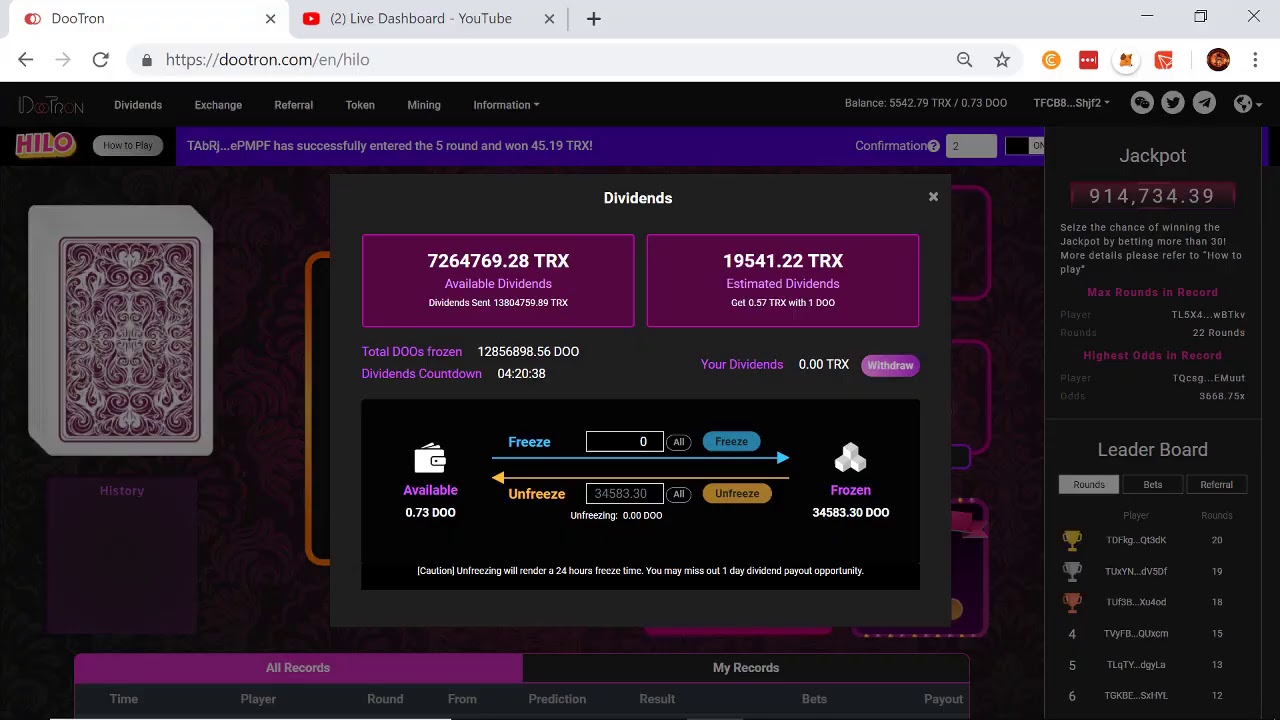The width and height of the screenshot is (1280, 720).
Task: Reload the page
Action: click(100, 60)
